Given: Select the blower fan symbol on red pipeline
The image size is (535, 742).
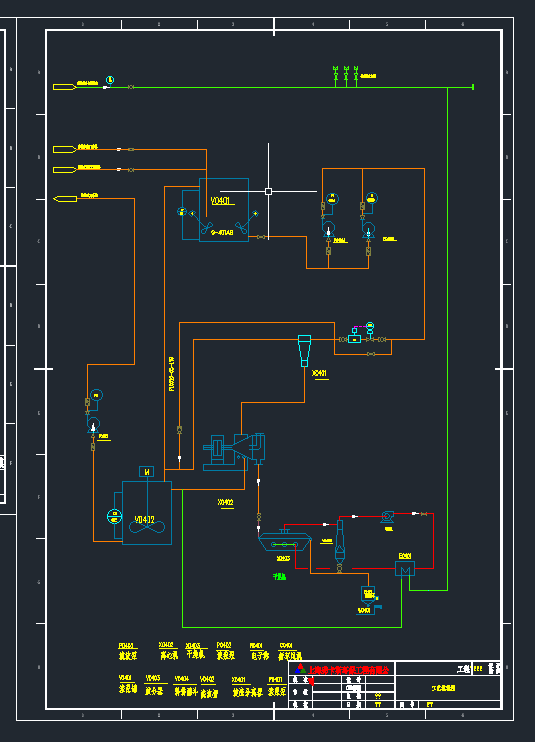Looking at the screenshot, I should click(x=387, y=517).
